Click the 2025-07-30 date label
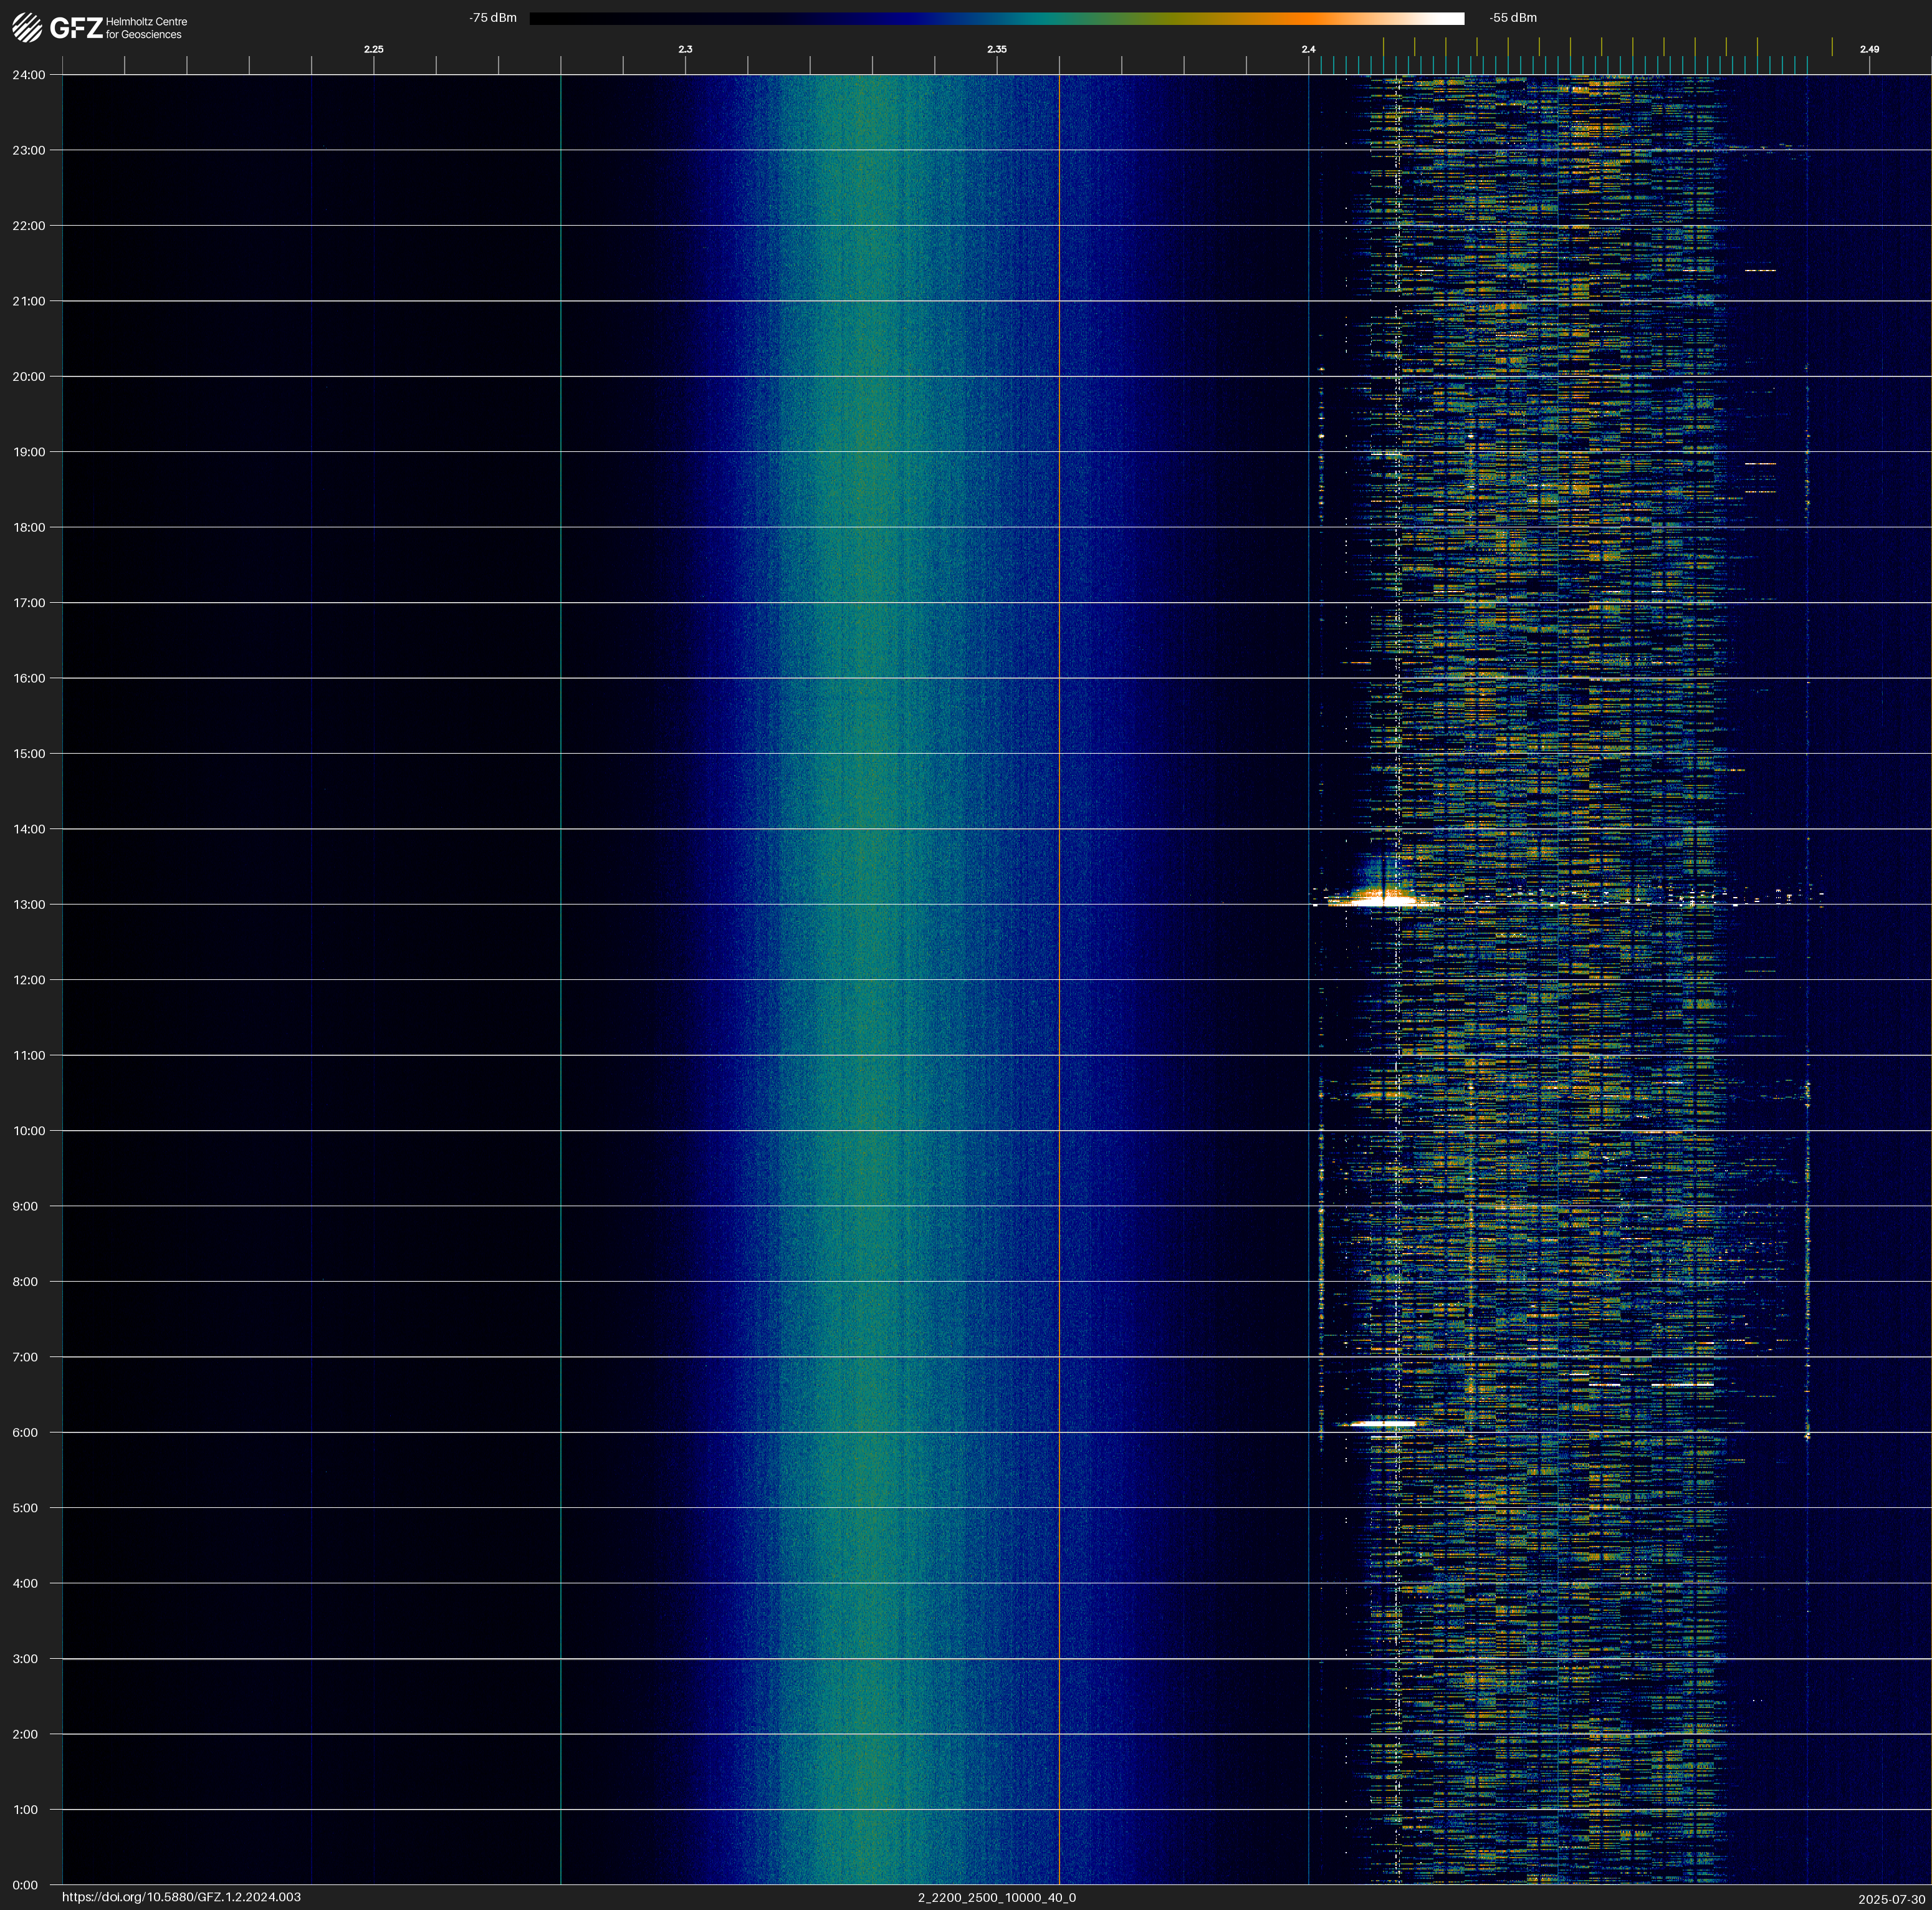The image size is (1932, 1910). pos(1891,1899)
